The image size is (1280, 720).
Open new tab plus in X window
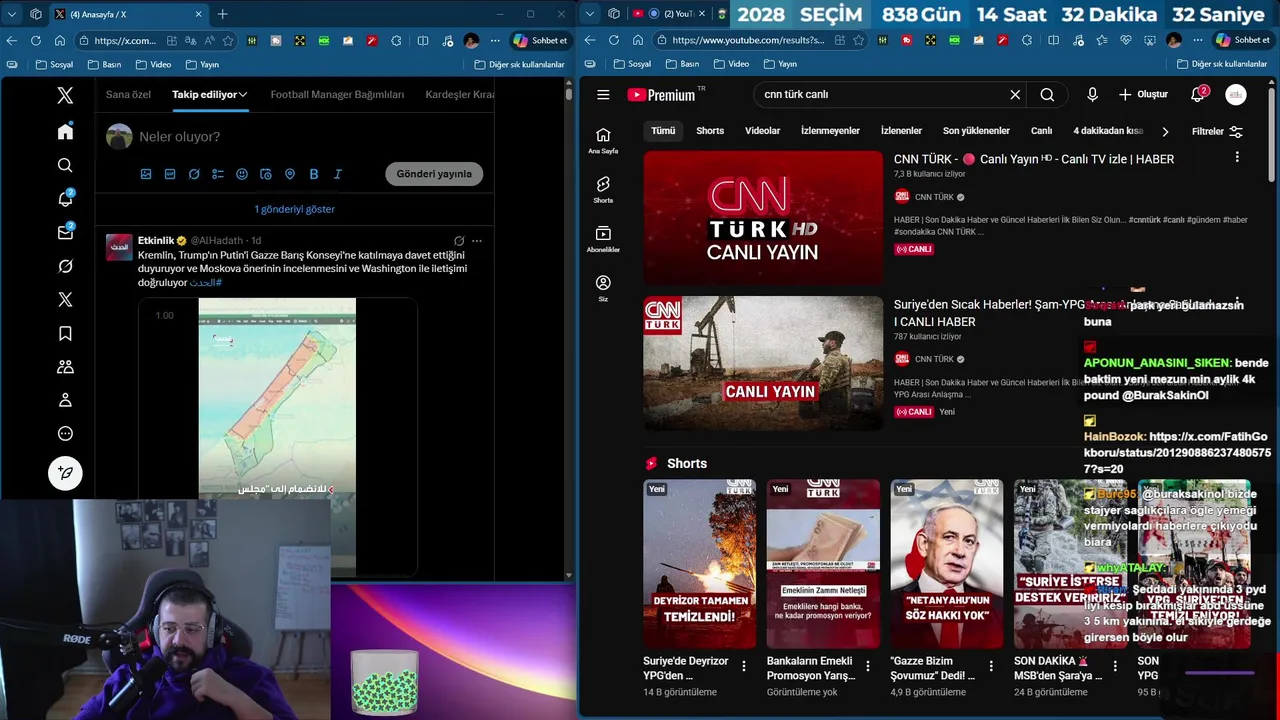click(222, 14)
